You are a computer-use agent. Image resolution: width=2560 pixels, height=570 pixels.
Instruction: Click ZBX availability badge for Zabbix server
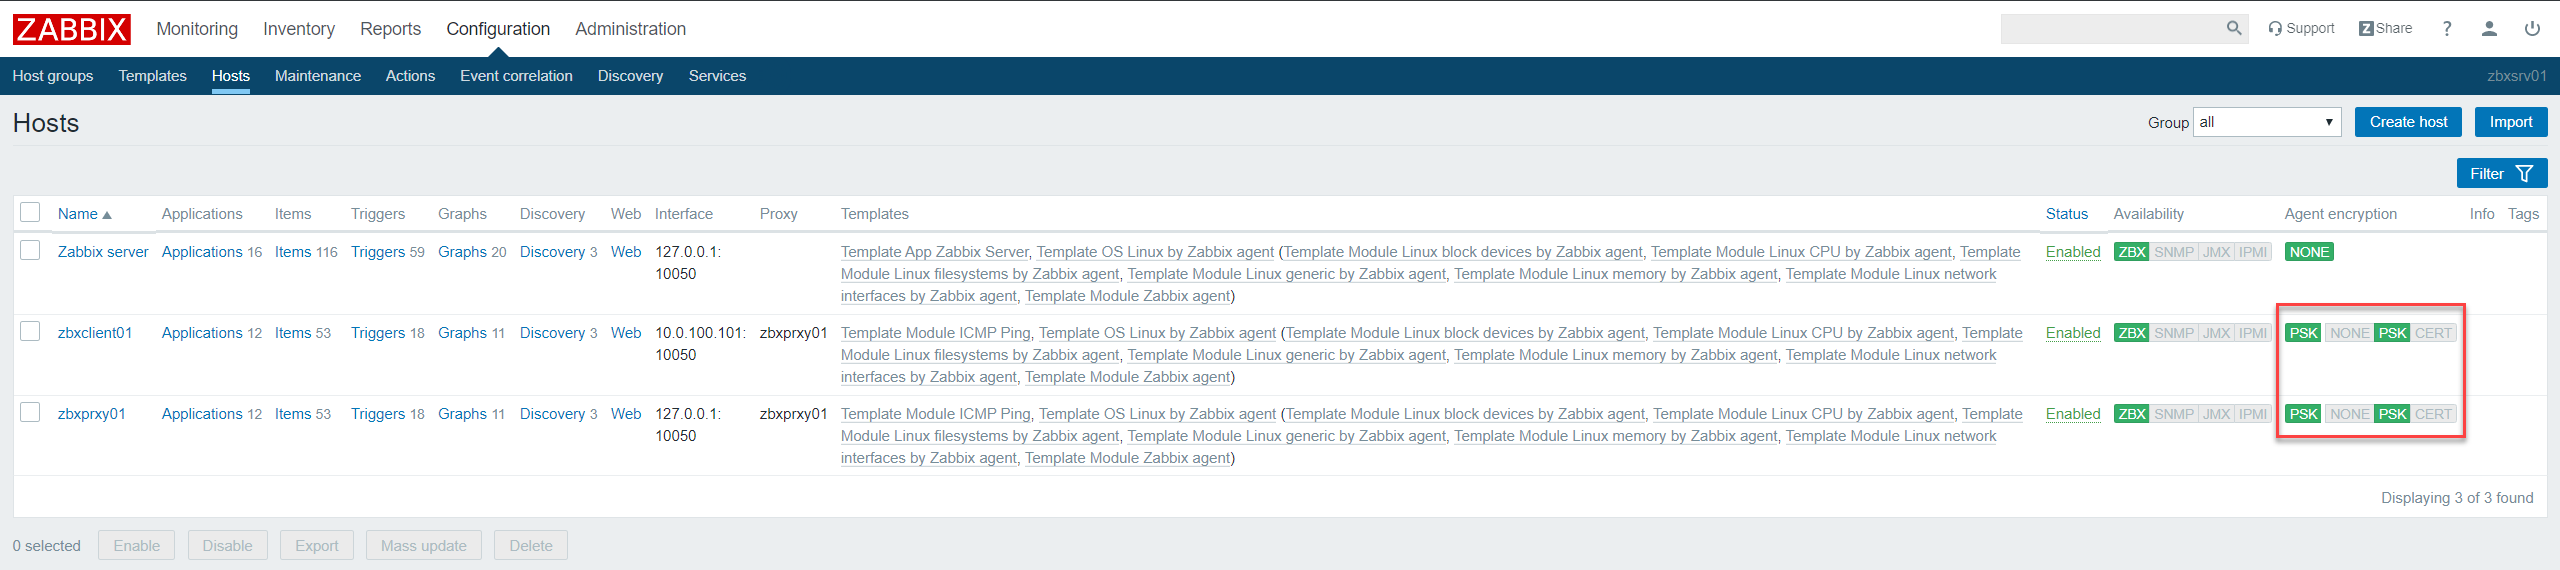[x=2131, y=252]
